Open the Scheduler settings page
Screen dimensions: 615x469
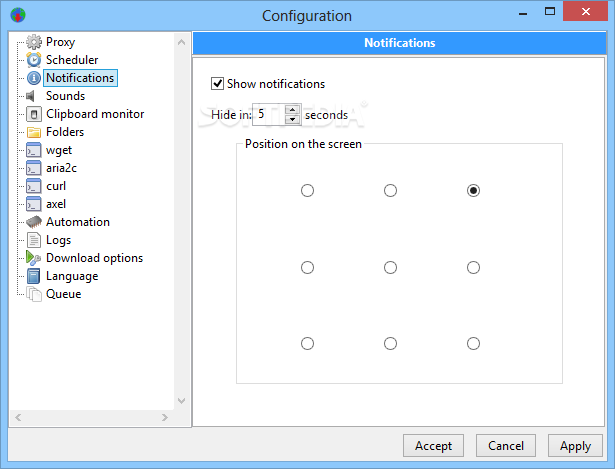point(72,60)
